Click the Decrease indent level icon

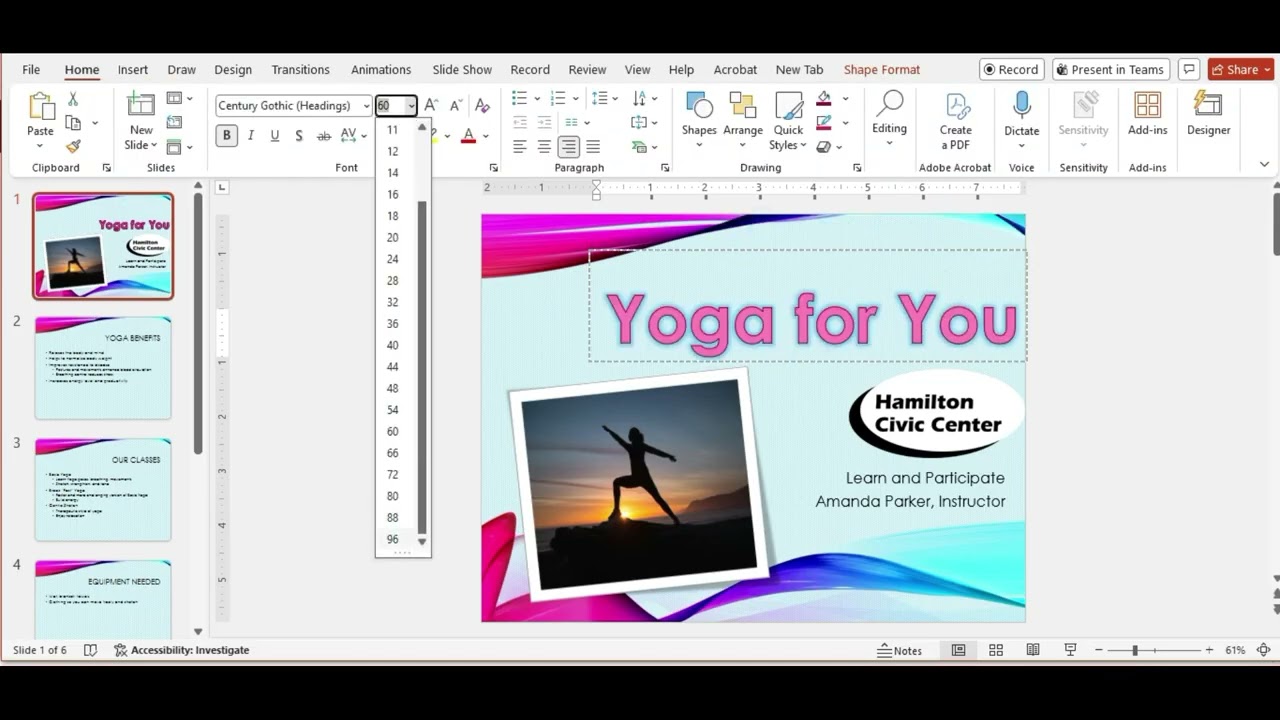click(520, 122)
